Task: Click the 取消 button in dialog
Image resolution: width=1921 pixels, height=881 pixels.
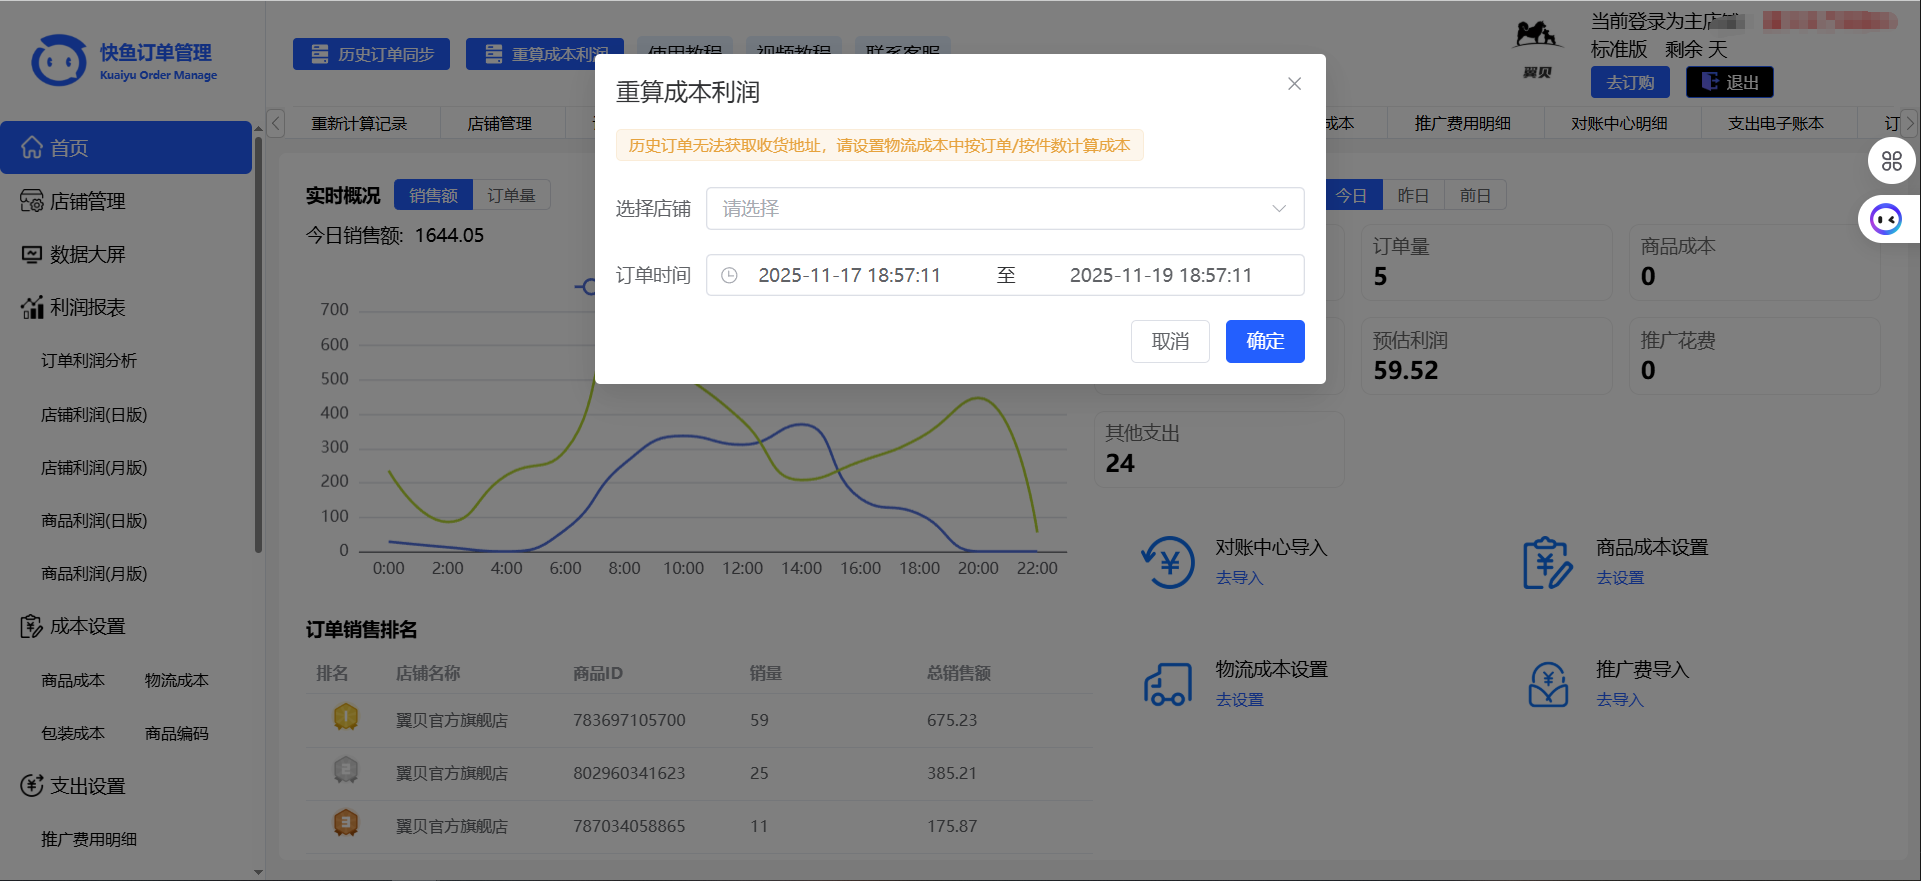Action: 1169,341
